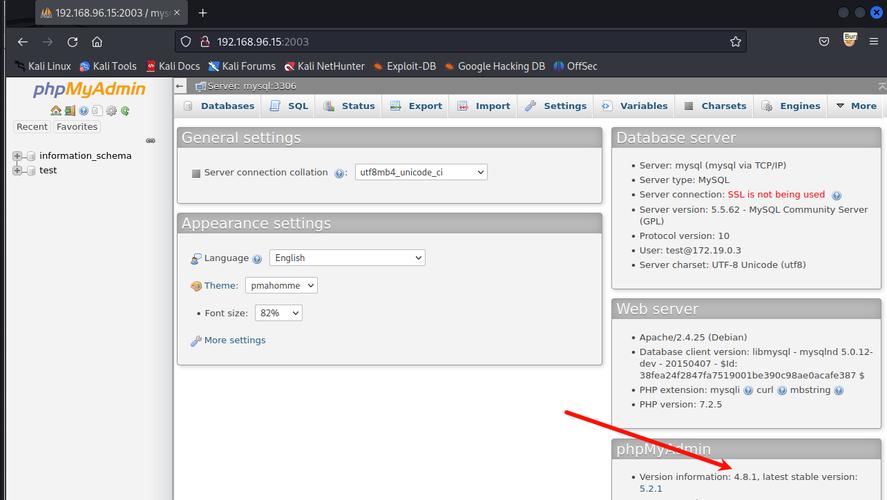The width and height of the screenshot is (887, 500).
Task: Select test database name
Action: (x=48, y=170)
